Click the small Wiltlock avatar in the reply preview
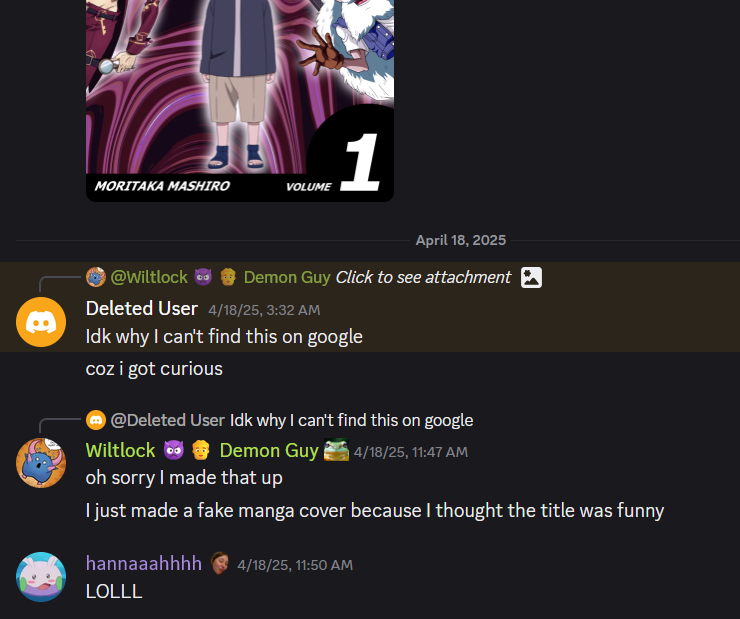 pos(96,277)
